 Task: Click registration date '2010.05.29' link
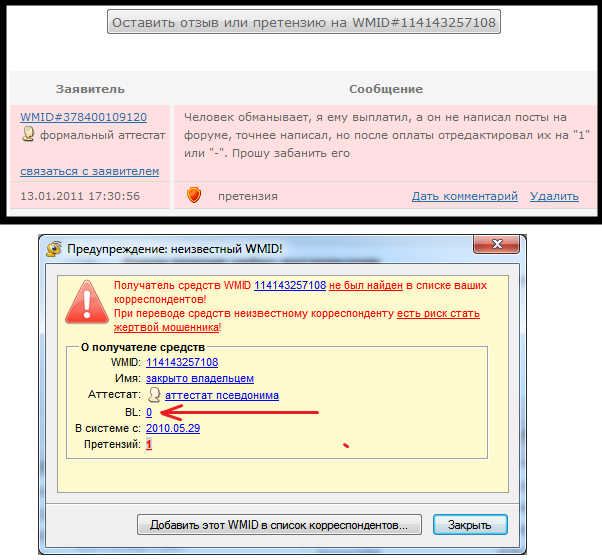pyautogui.click(x=173, y=428)
